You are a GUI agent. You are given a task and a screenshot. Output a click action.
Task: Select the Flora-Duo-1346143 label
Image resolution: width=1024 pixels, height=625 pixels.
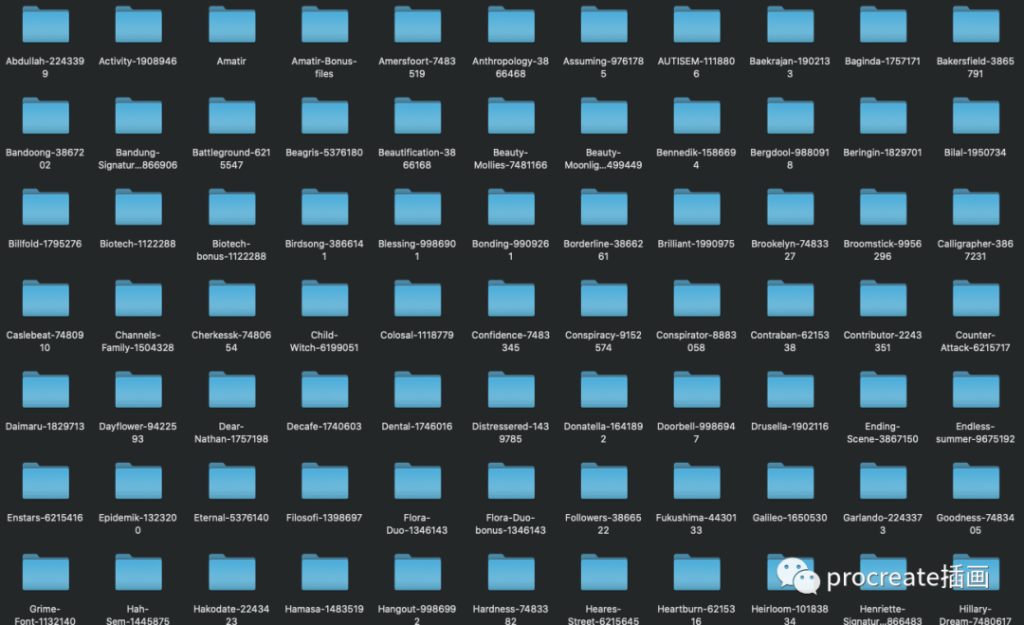coord(417,524)
